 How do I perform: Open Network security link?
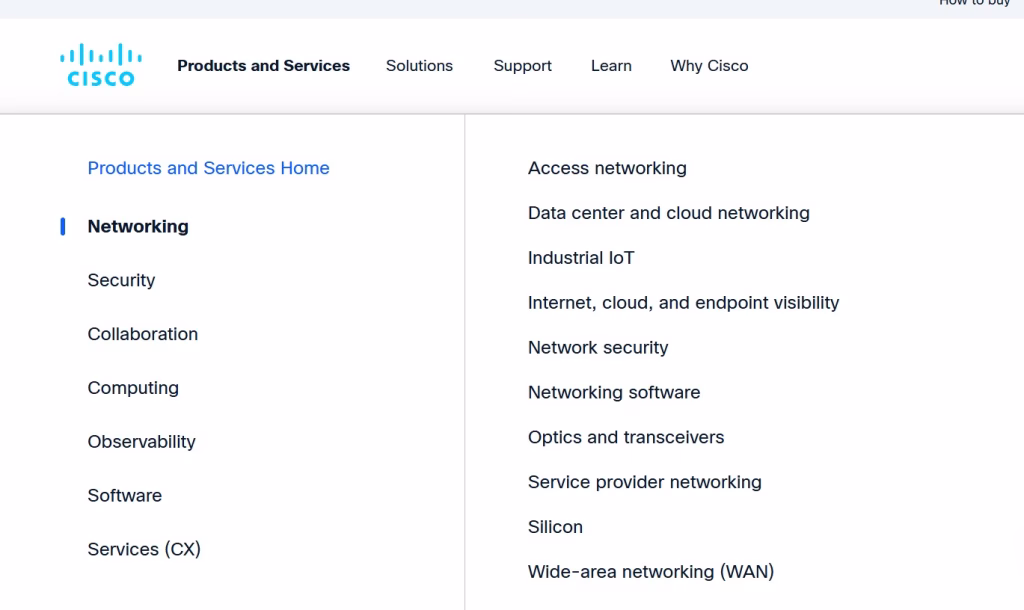598,347
